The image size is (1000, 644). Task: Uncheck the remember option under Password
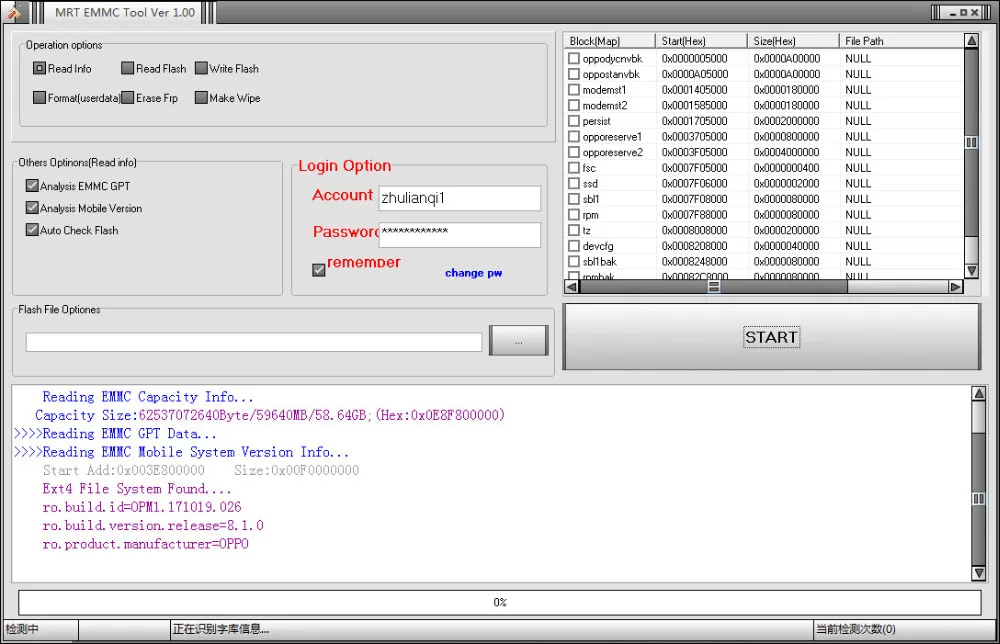[x=318, y=269]
